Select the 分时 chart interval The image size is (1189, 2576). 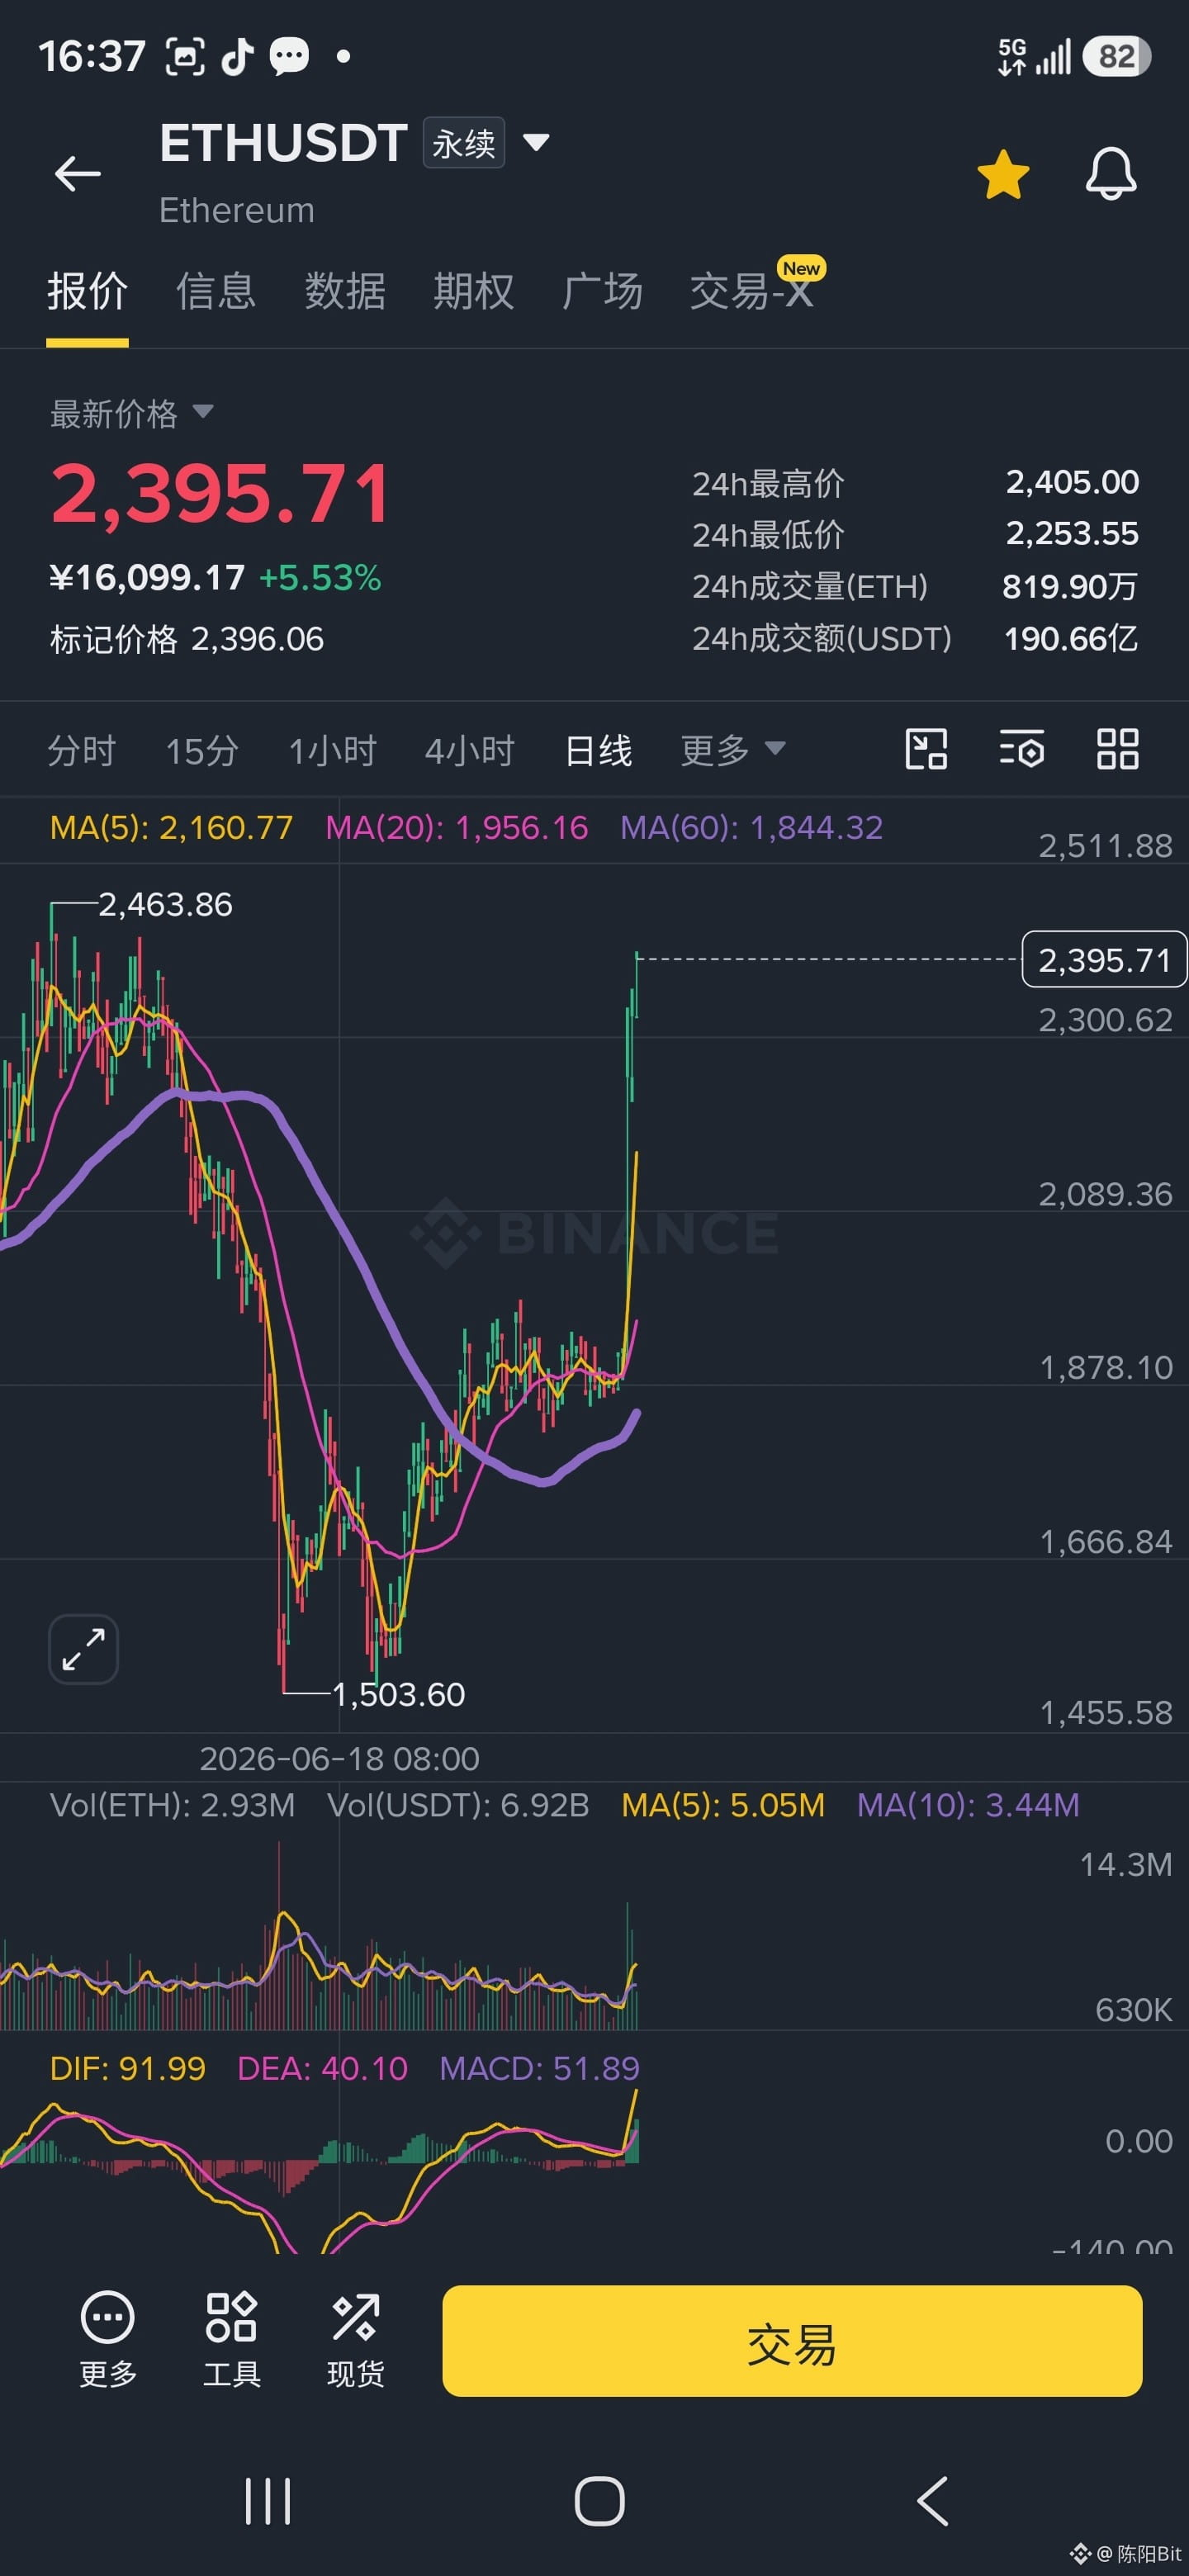coord(82,750)
